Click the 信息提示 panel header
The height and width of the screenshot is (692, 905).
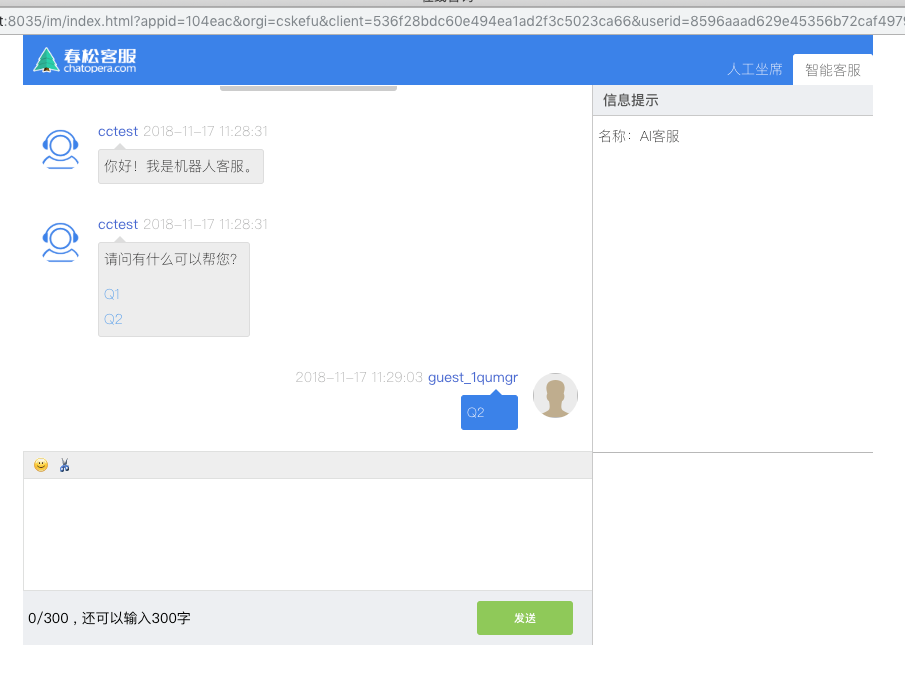(732, 100)
